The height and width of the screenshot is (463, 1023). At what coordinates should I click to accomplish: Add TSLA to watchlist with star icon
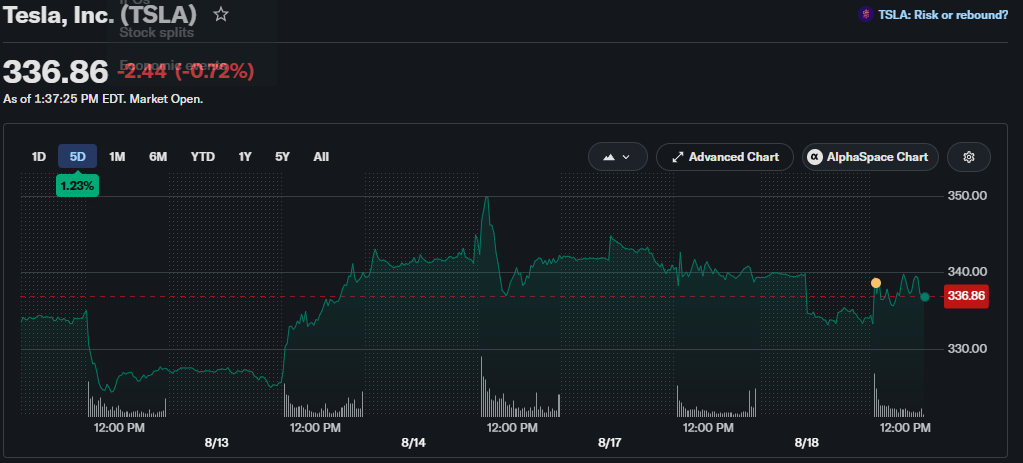pos(221,14)
